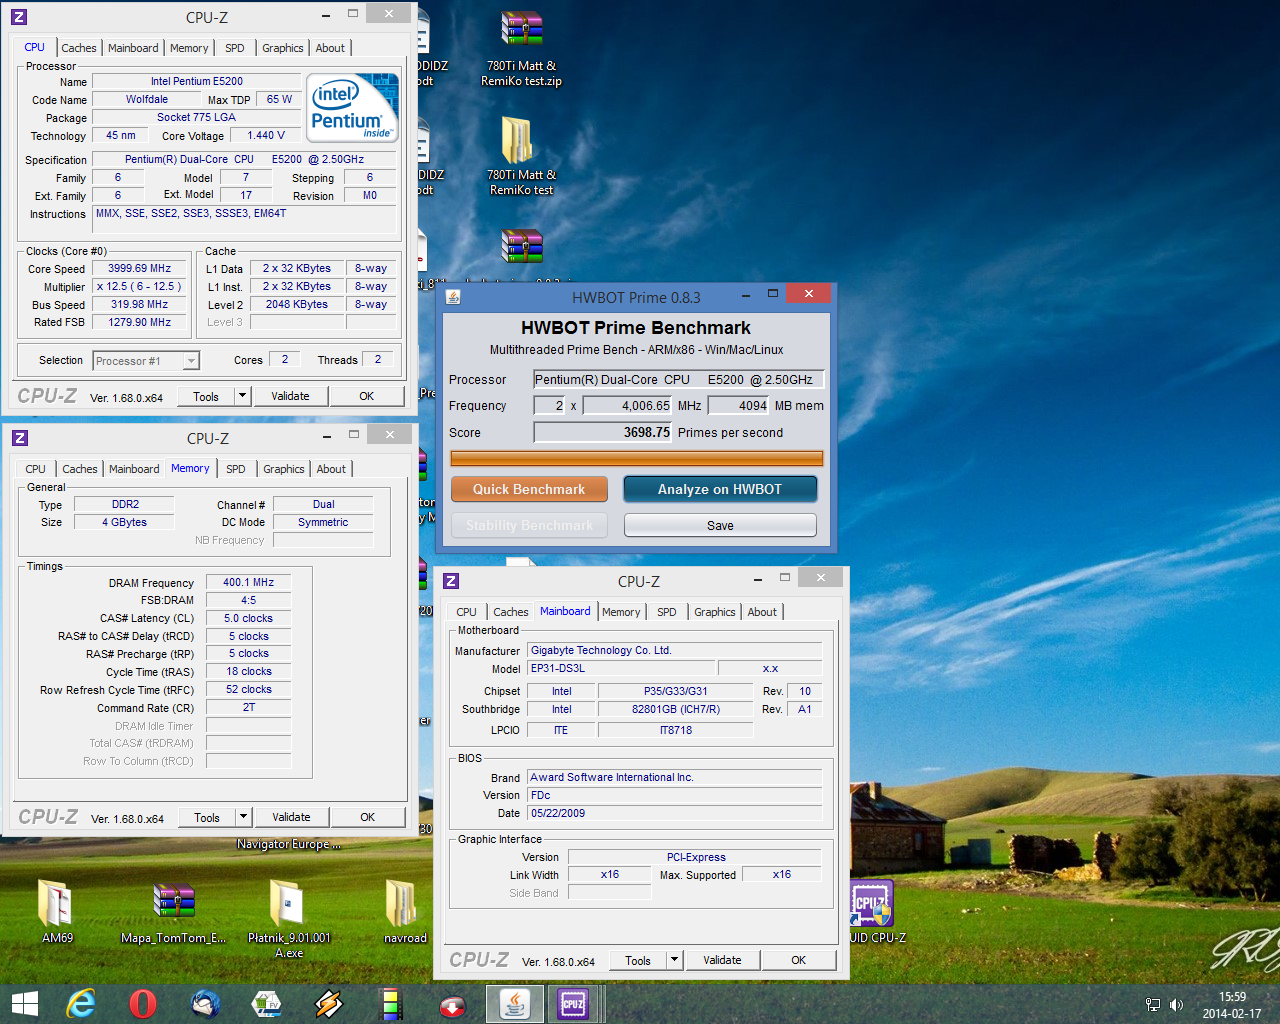Click Analyze on HWBOT button
Screen dimensions: 1280x1024
[x=720, y=489]
